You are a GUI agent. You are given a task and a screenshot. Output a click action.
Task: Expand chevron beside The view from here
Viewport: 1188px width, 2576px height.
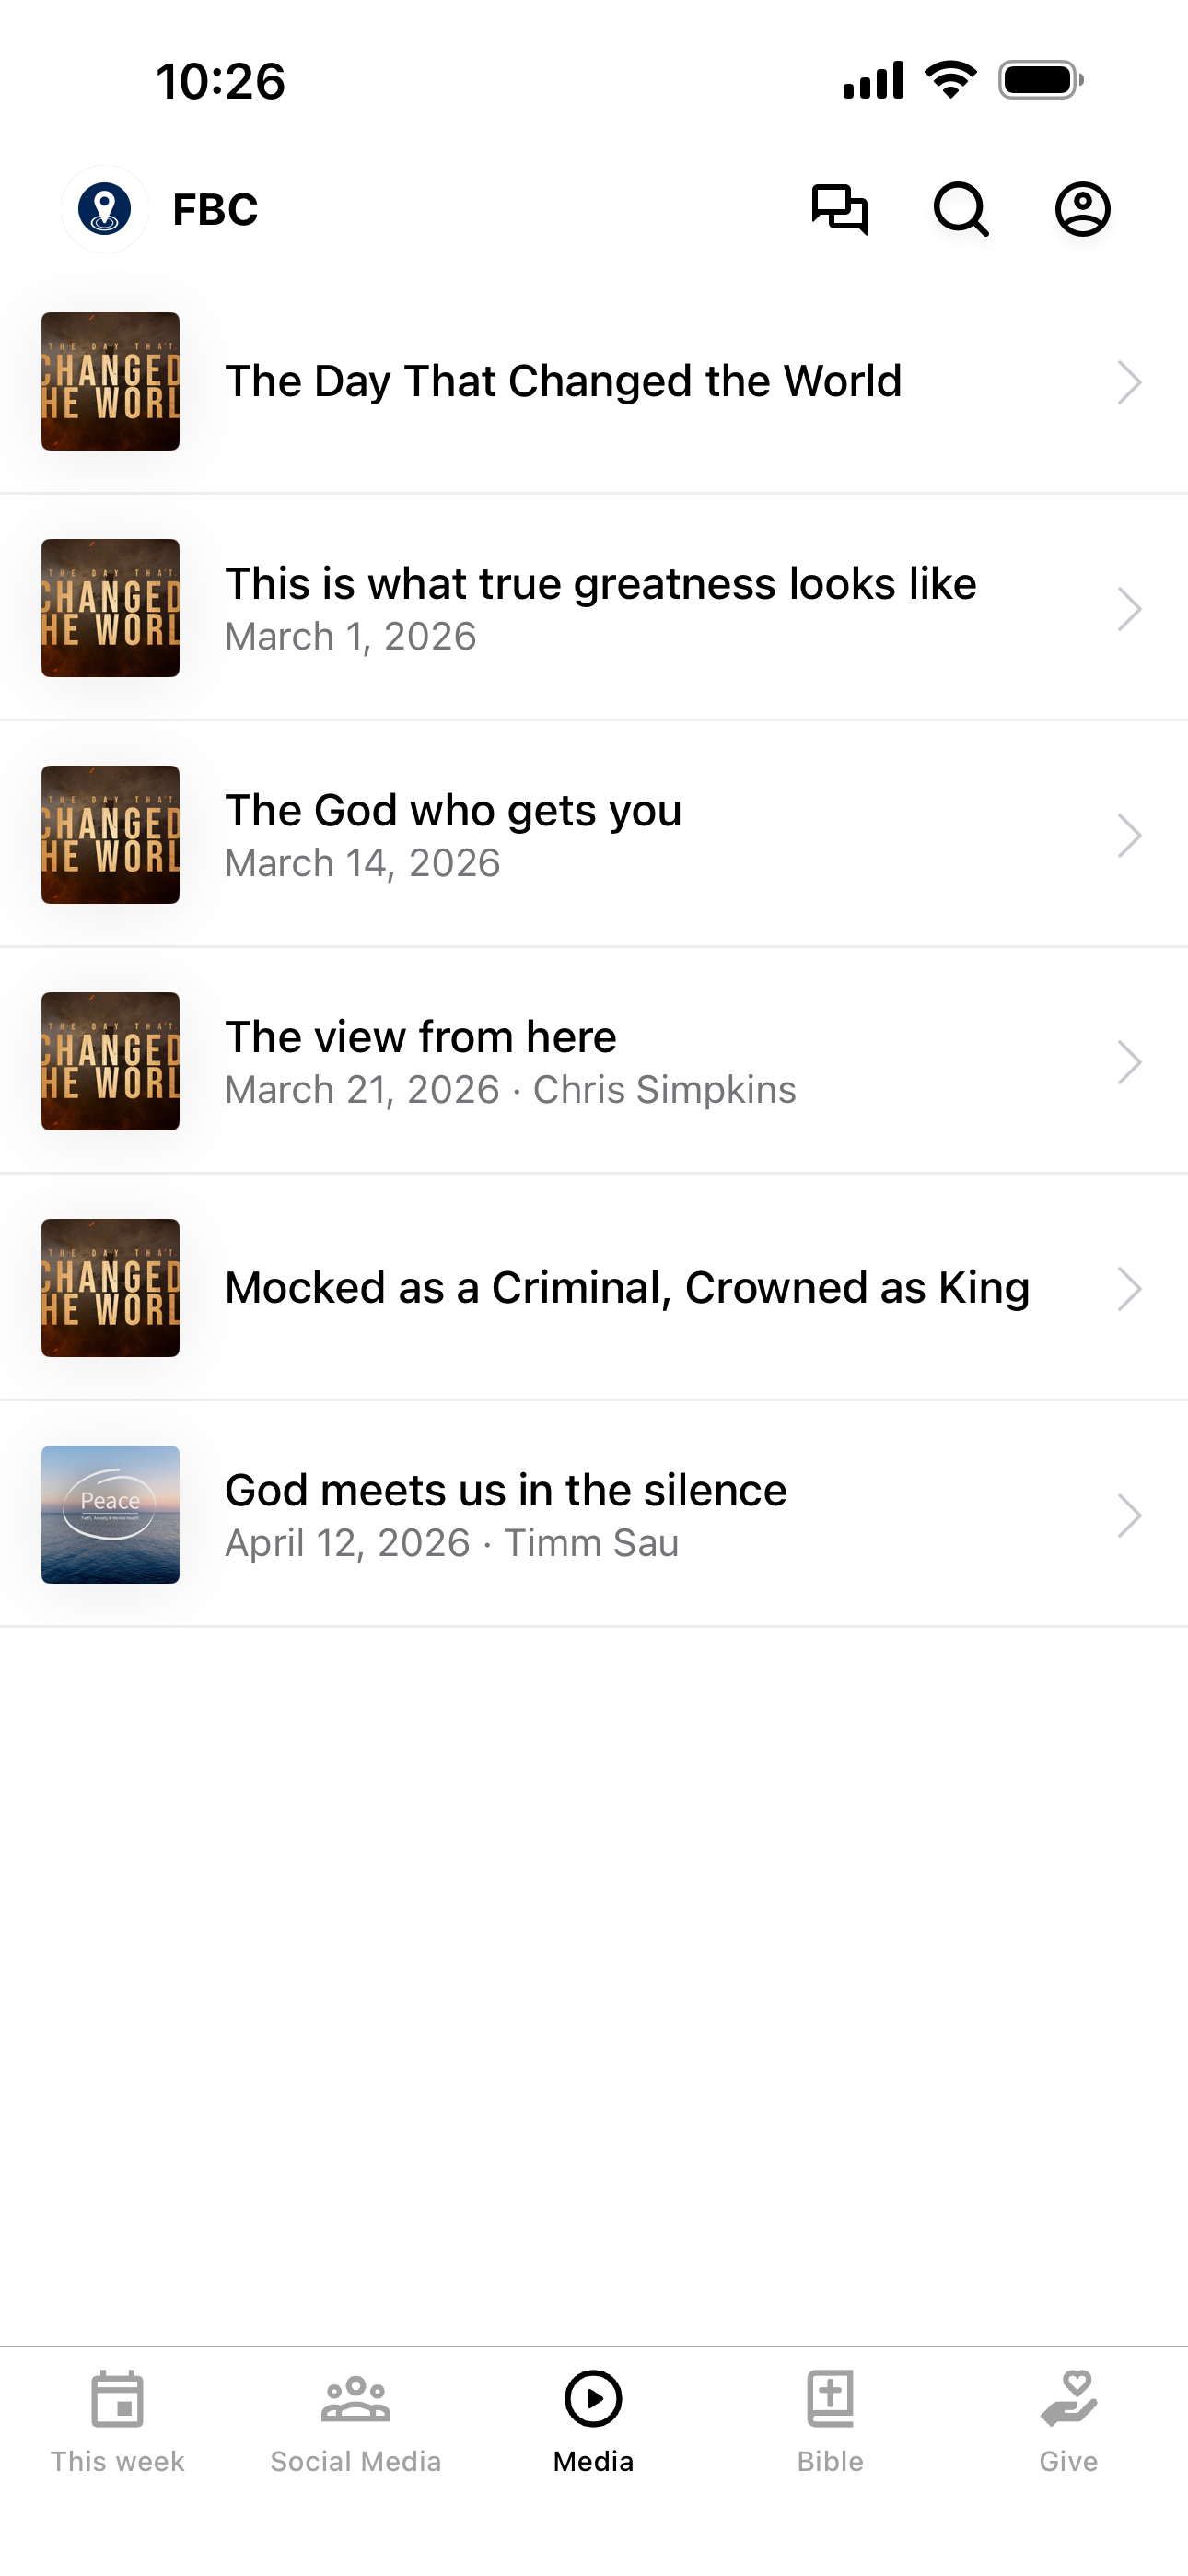point(1129,1062)
